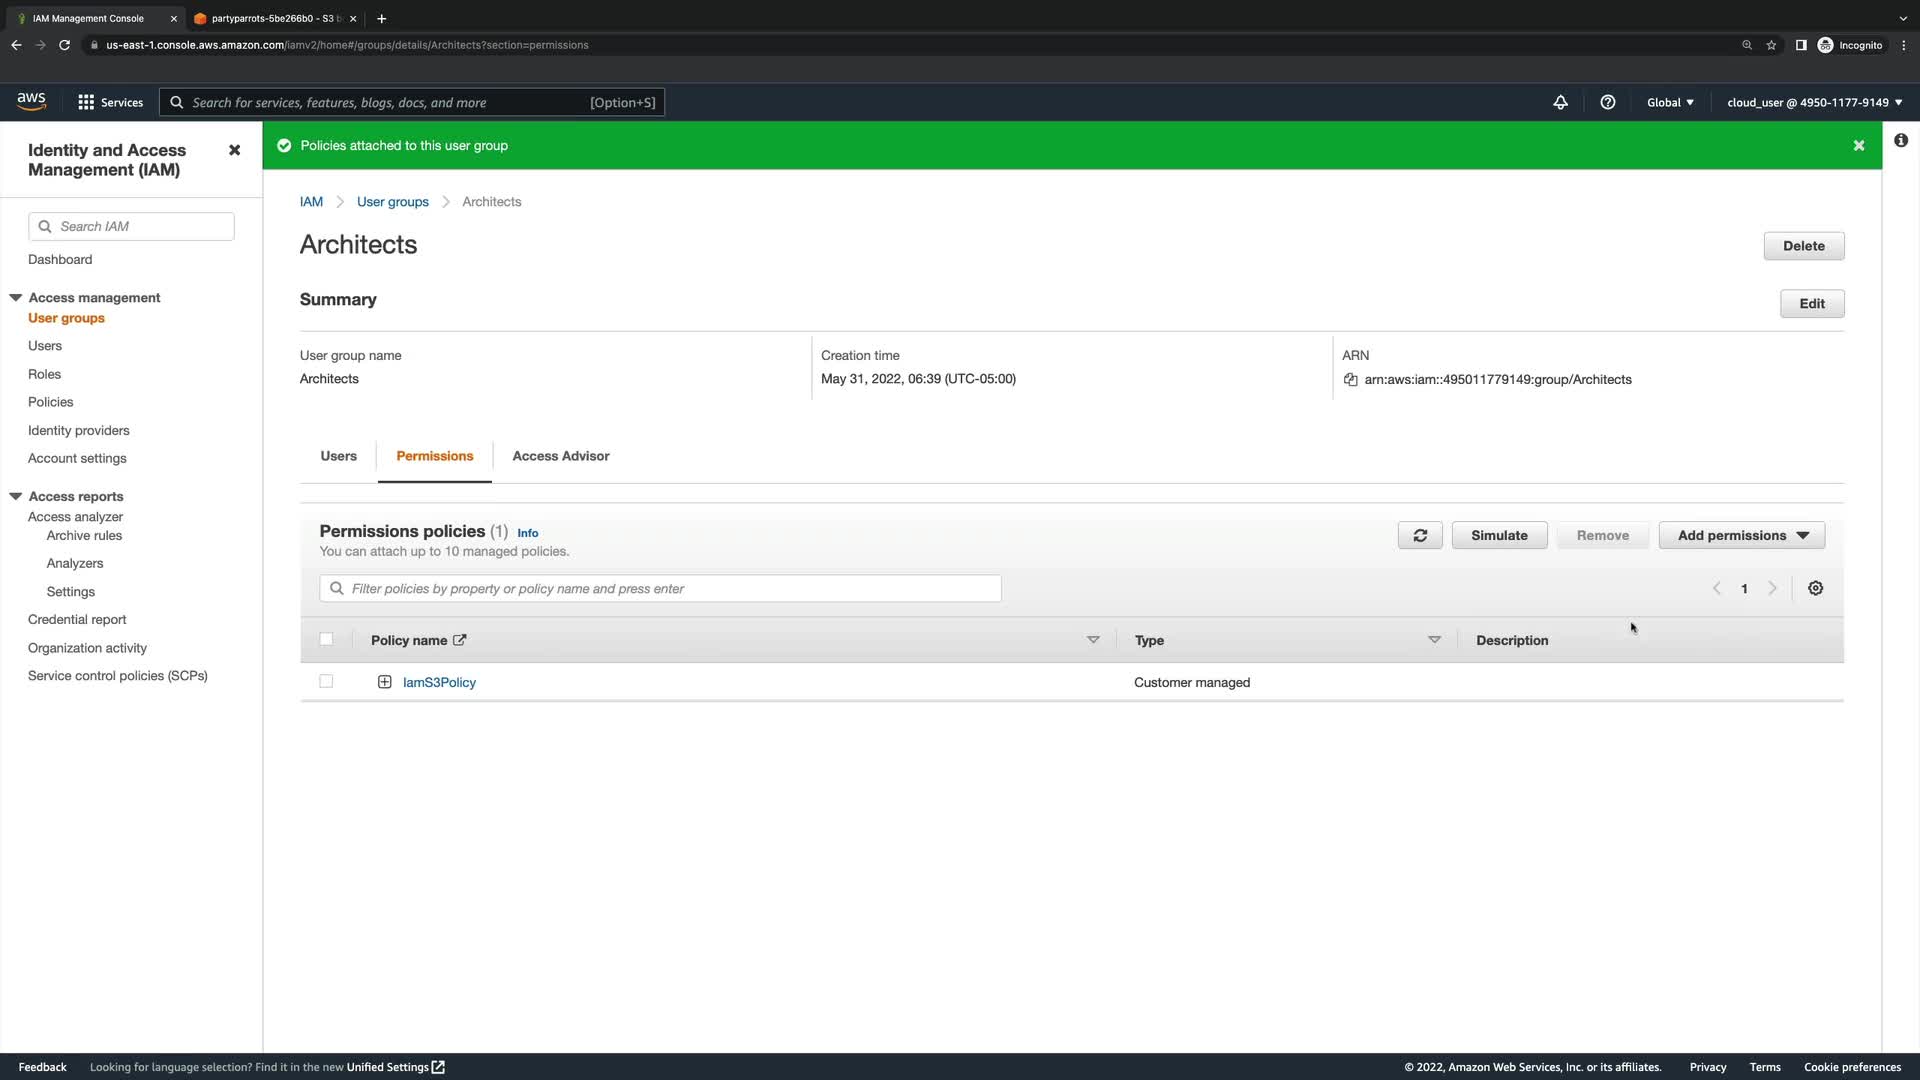Copy the group ARN with copy icon
Image resolution: width=1920 pixels, height=1080 pixels.
point(1350,379)
